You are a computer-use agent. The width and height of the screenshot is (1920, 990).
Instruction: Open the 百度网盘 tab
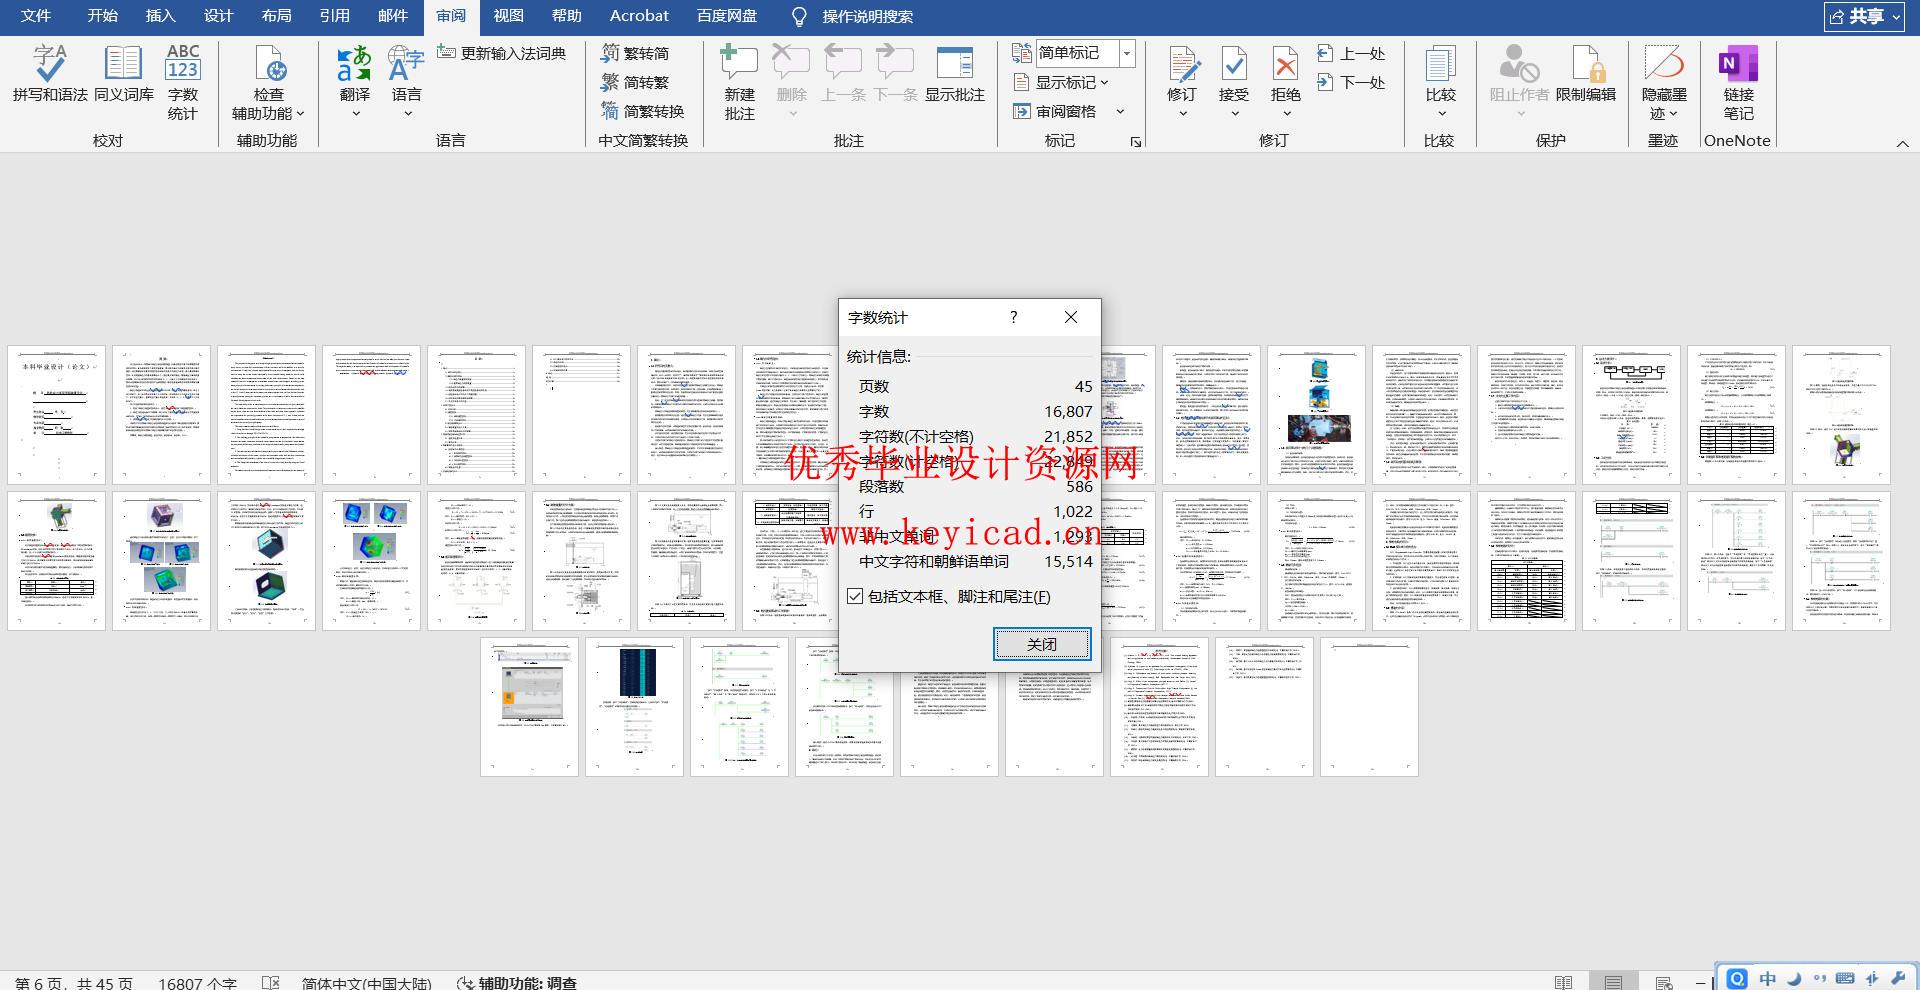[727, 16]
